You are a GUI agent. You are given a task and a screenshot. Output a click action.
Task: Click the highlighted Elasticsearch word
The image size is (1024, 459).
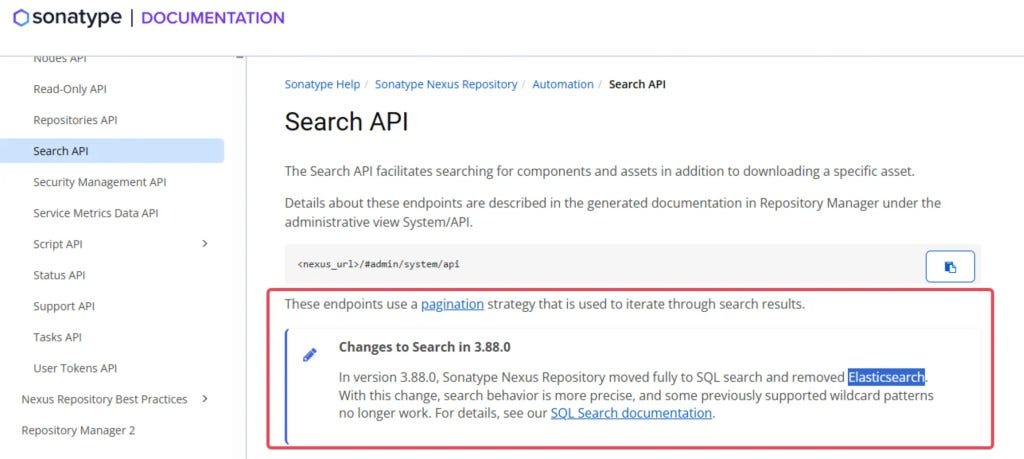(x=886, y=377)
